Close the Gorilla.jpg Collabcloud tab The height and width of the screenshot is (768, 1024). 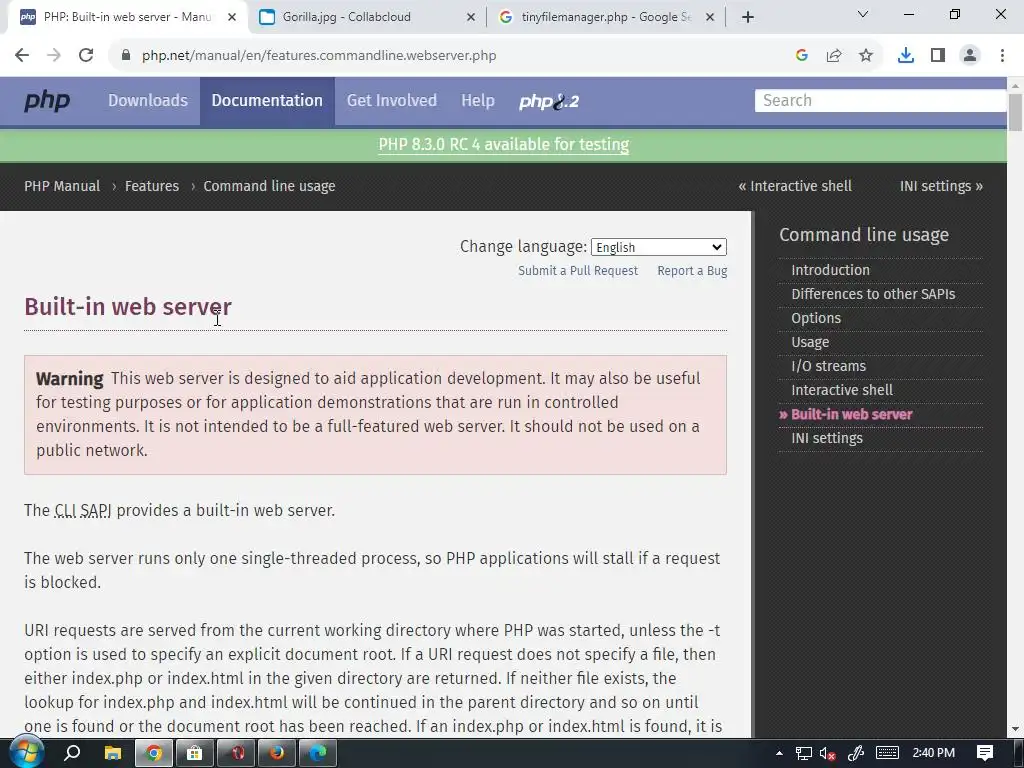471,18
